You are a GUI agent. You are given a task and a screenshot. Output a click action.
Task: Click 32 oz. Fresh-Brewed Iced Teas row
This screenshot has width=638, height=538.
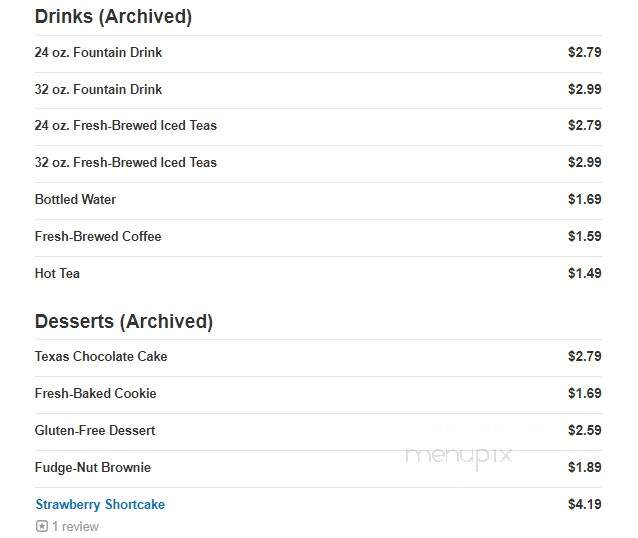click(318, 162)
